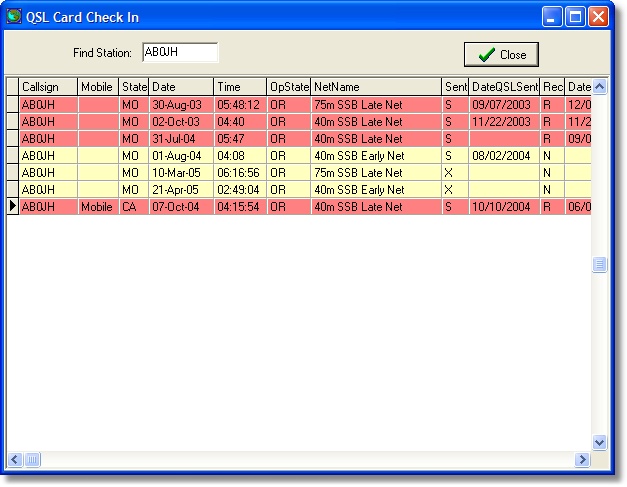Screen dimensions: 627x487
Task: Click the horizontal scrollbar thumb
Action: [32, 459]
